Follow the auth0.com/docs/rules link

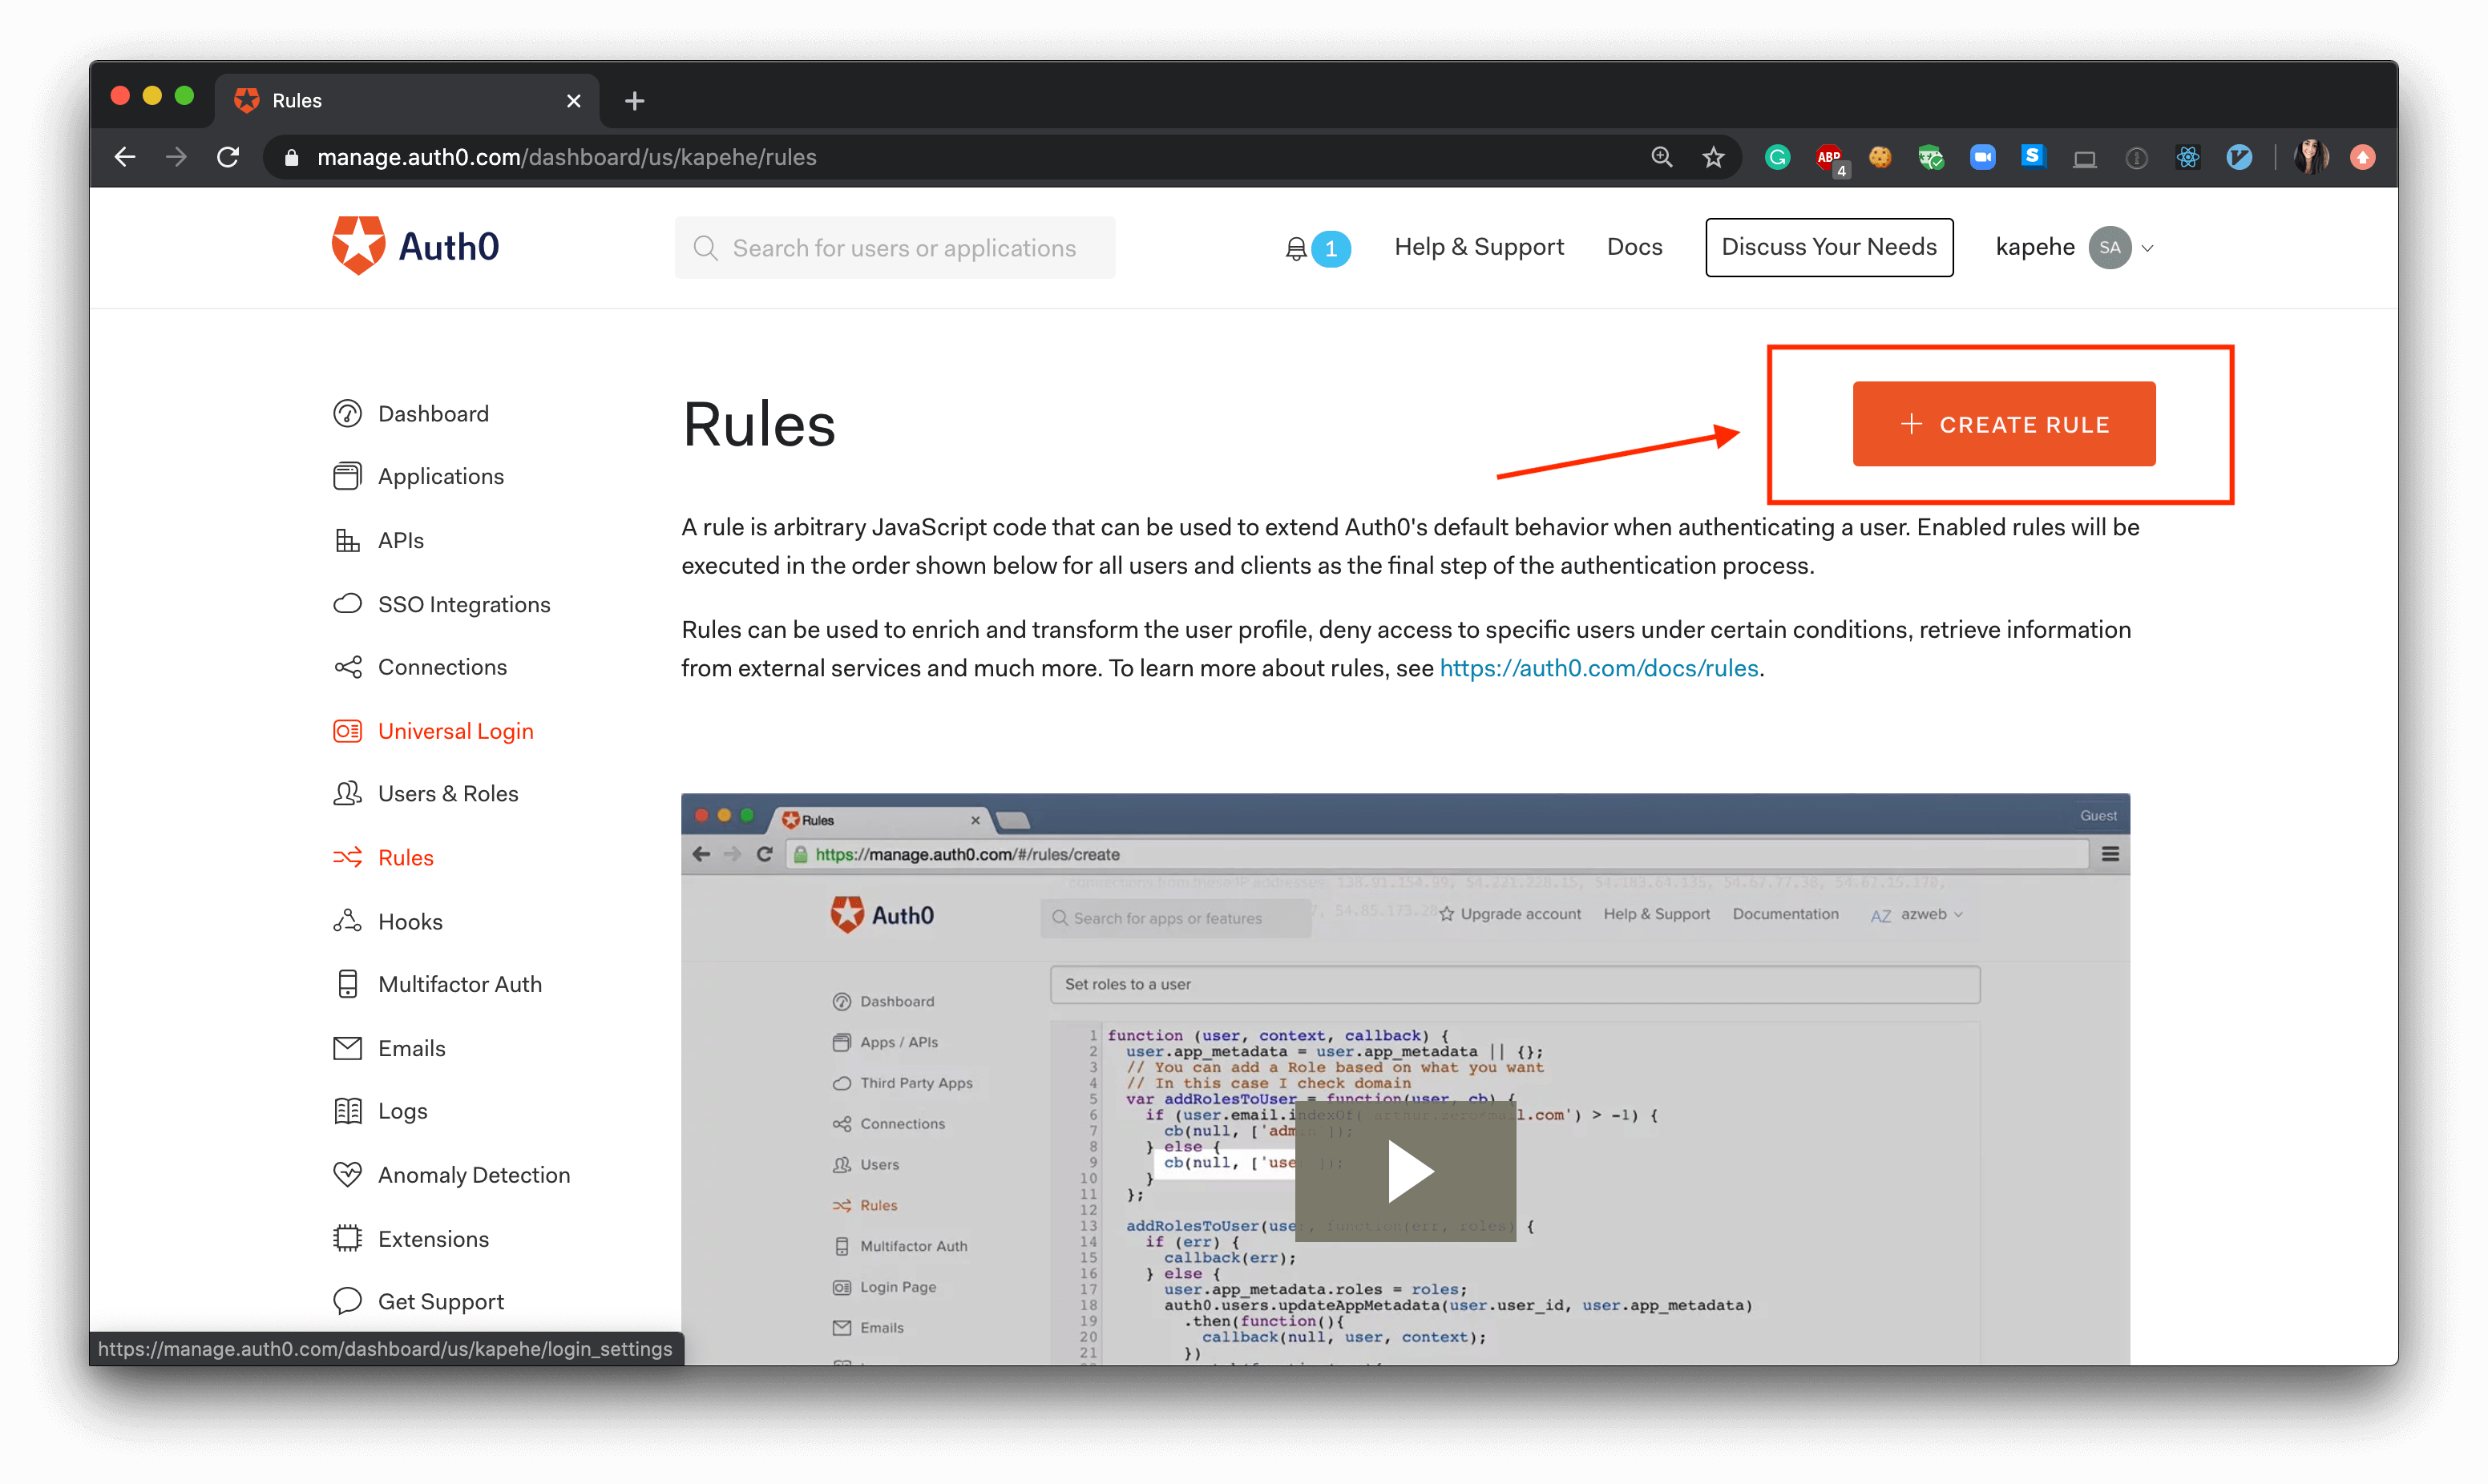pos(1598,668)
